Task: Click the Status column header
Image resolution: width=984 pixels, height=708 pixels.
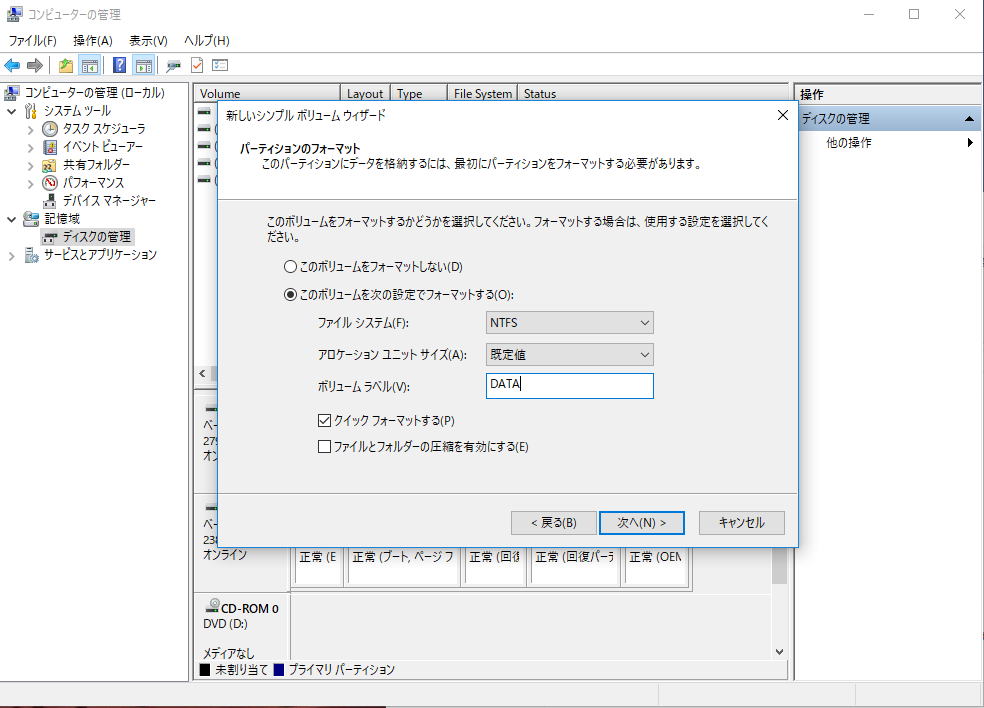Action: (x=653, y=94)
